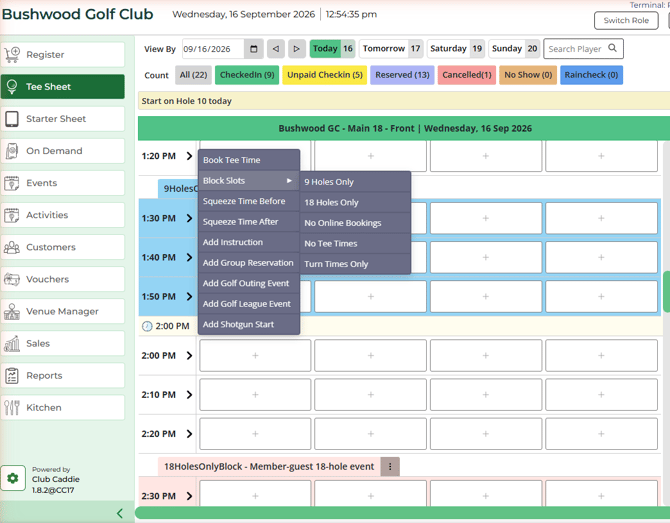The image size is (670, 523).
Task: Click the Venue Manager building icon
Action: pyautogui.click(x=12, y=311)
